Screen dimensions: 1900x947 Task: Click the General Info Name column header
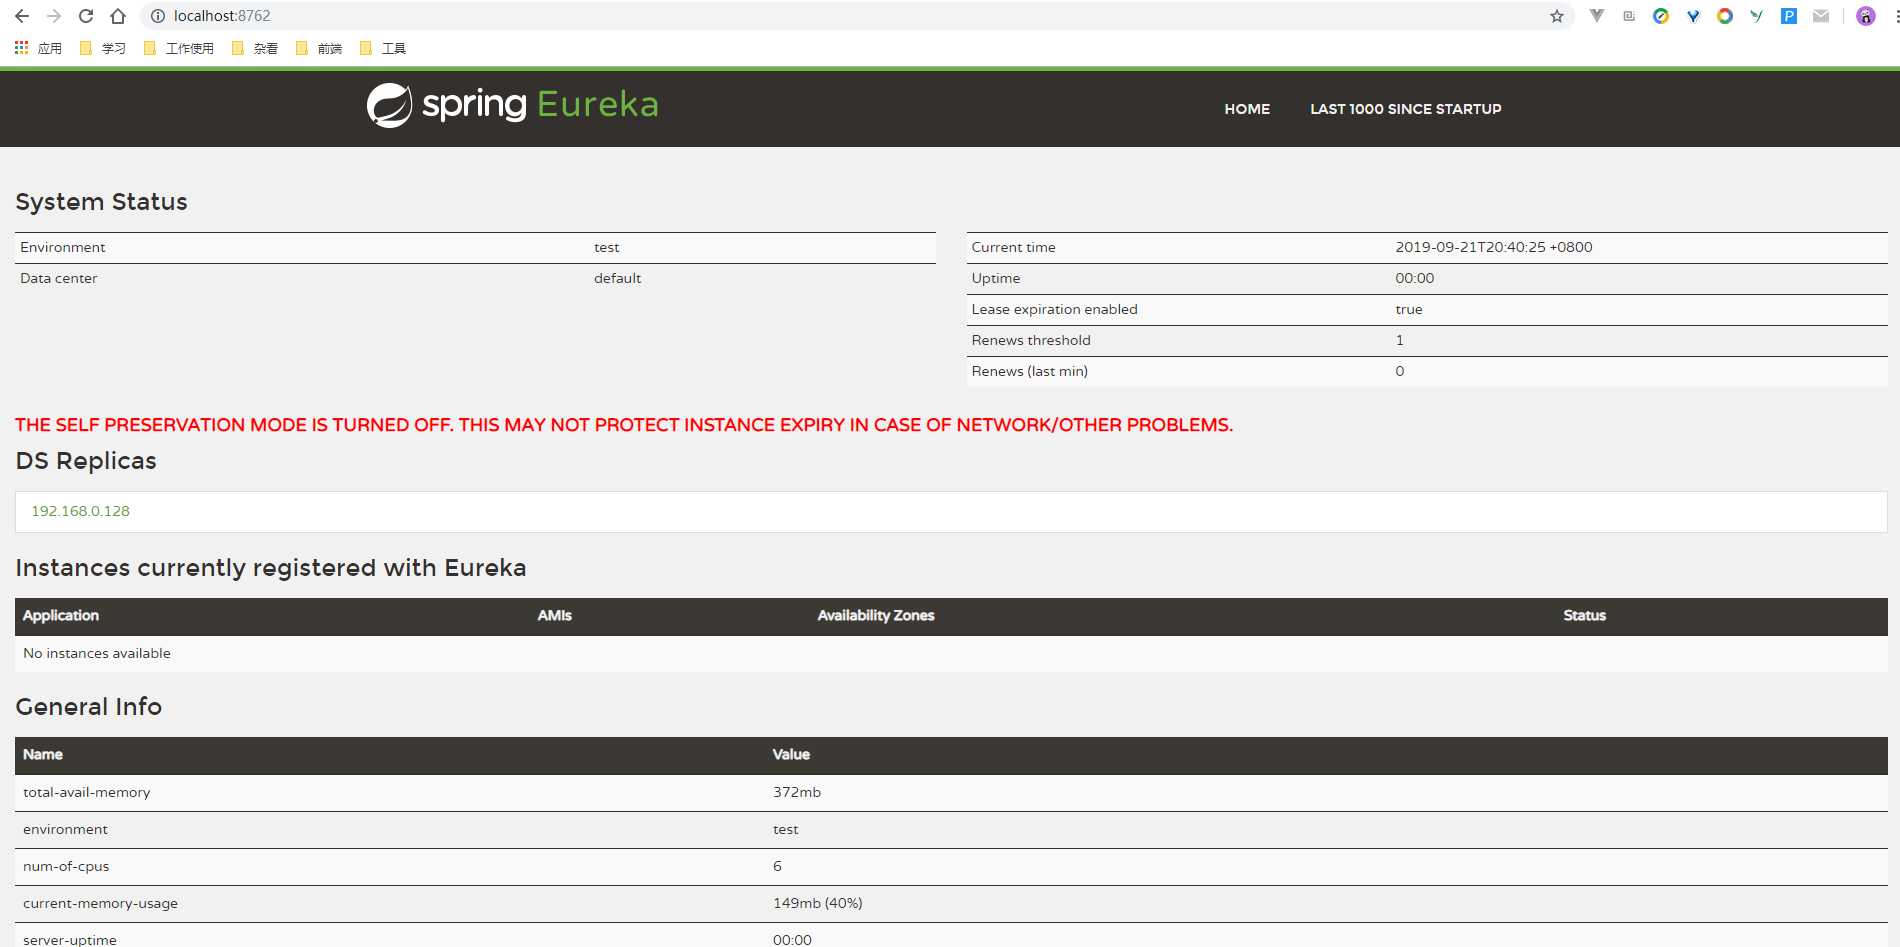(x=43, y=754)
